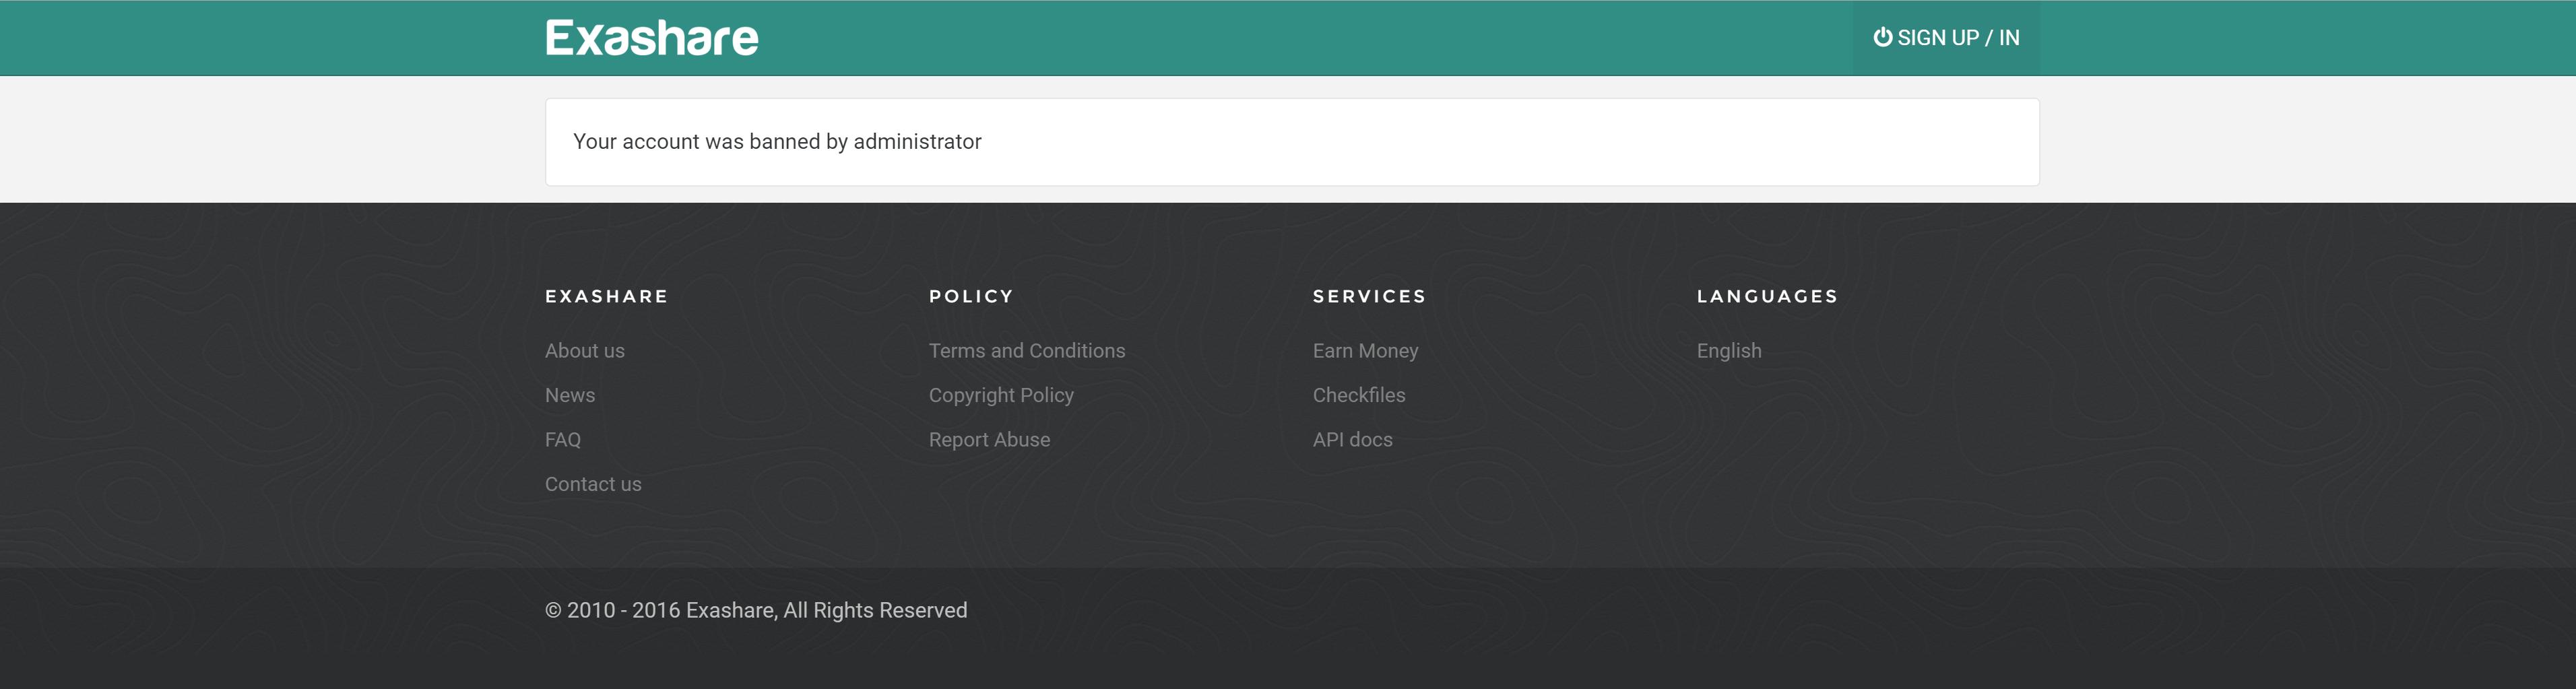
Task: Click the Report Abuse link
Action: 989,440
